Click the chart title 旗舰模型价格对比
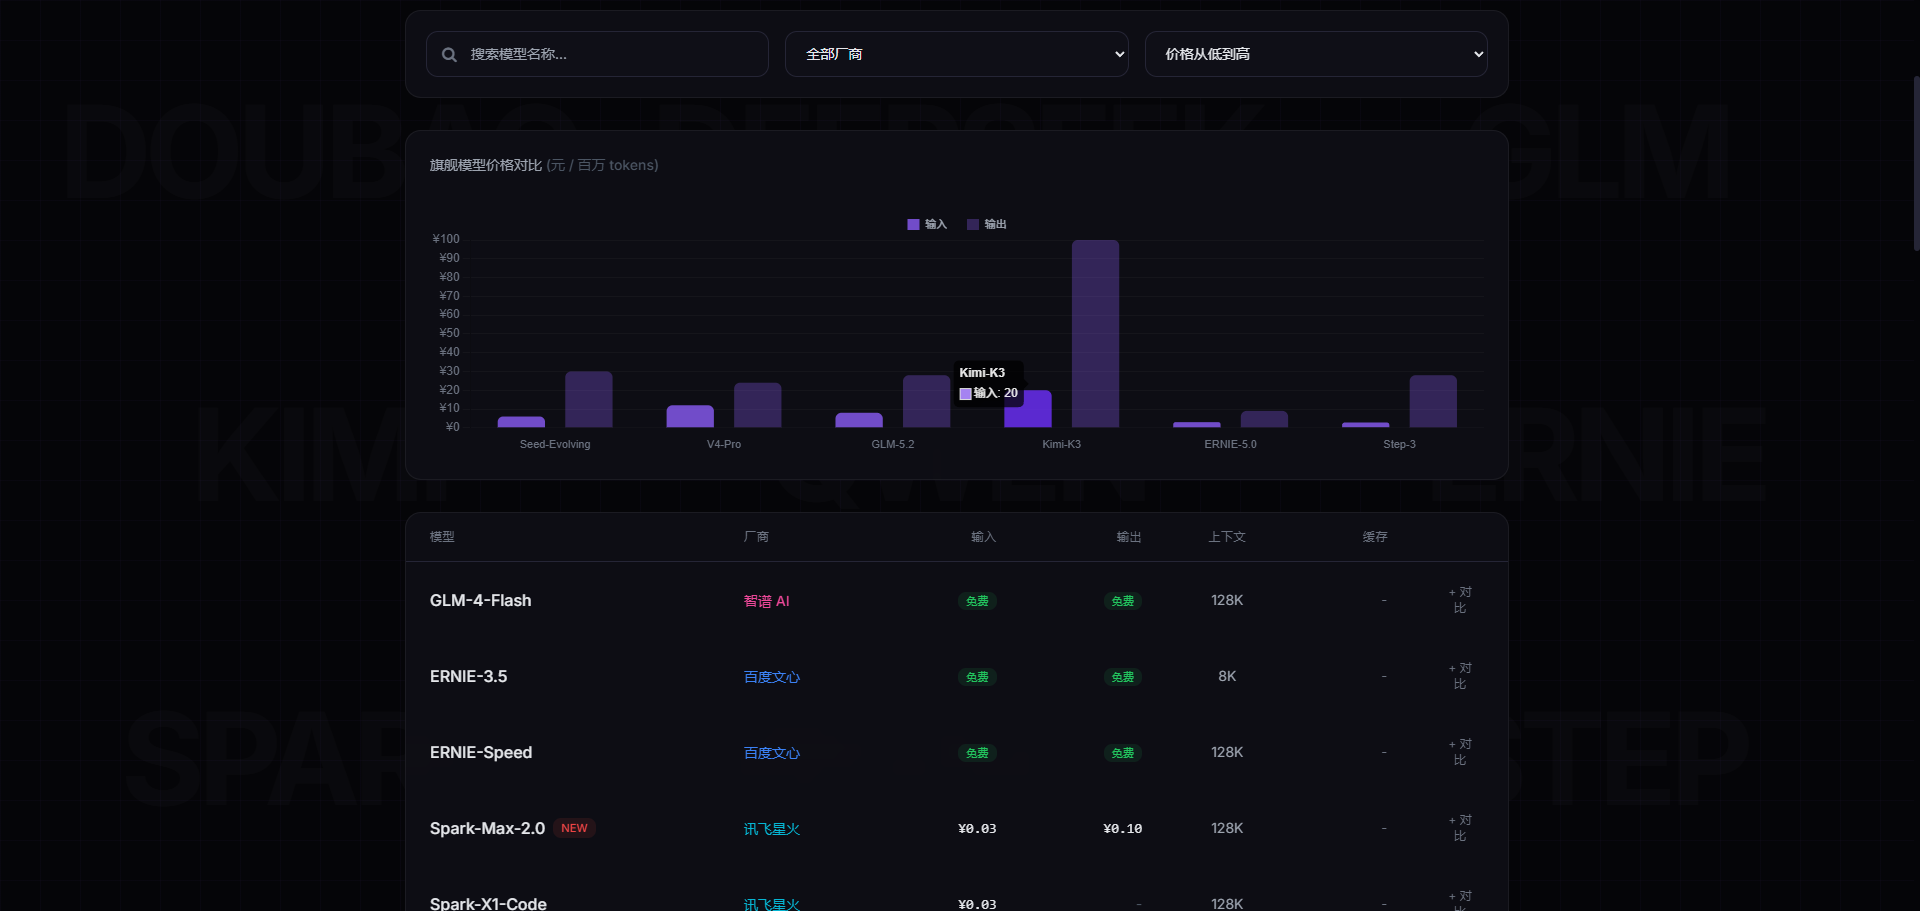The height and width of the screenshot is (911, 1920). [486, 165]
